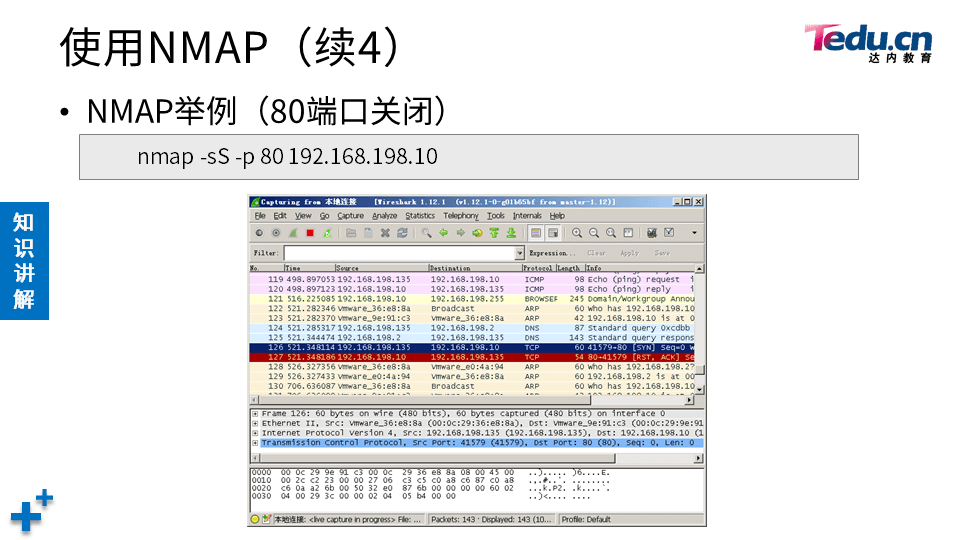
Task: Sort packets by Source column header
Action: pyautogui.click(x=381, y=268)
